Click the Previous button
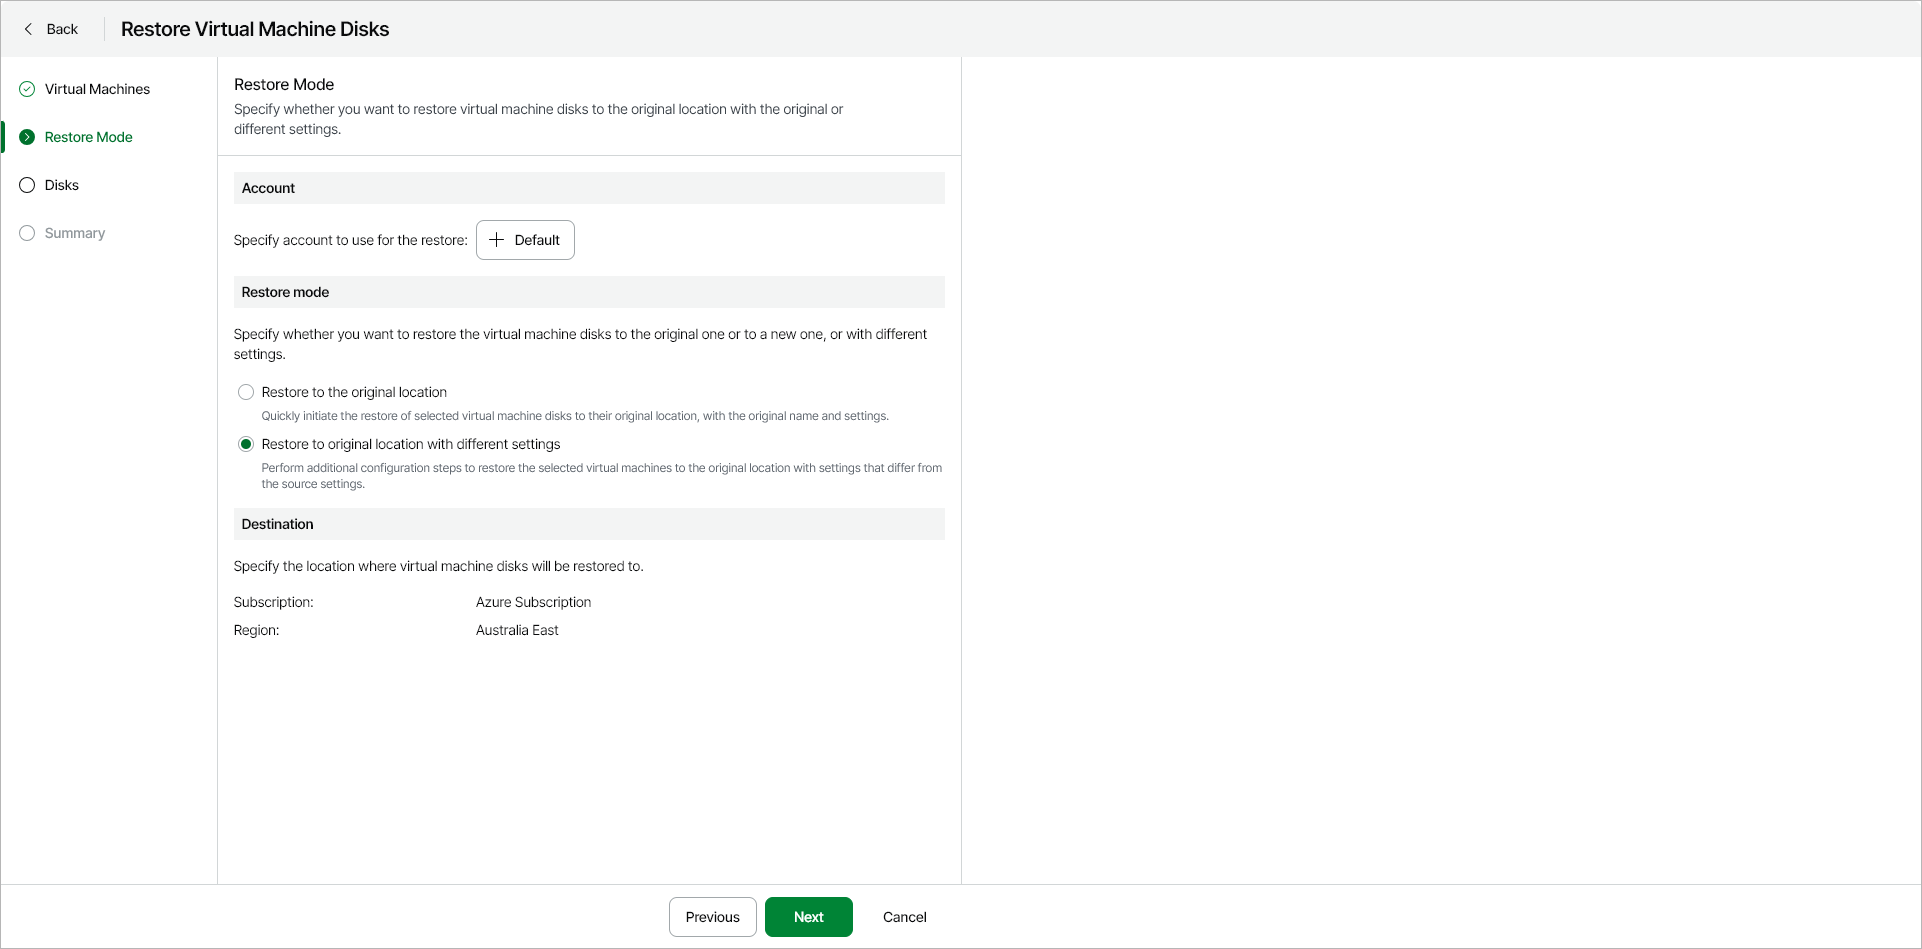This screenshot has width=1922, height=949. click(x=712, y=917)
